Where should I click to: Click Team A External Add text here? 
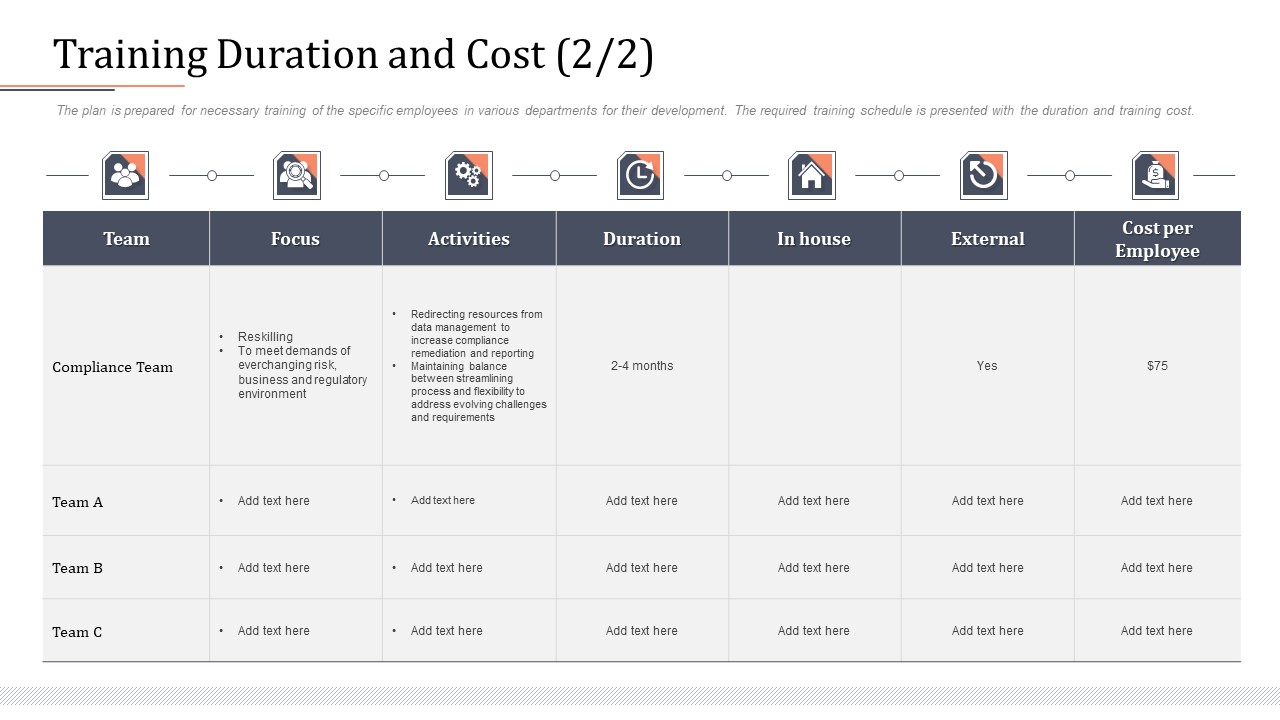[x=988, y=501]
